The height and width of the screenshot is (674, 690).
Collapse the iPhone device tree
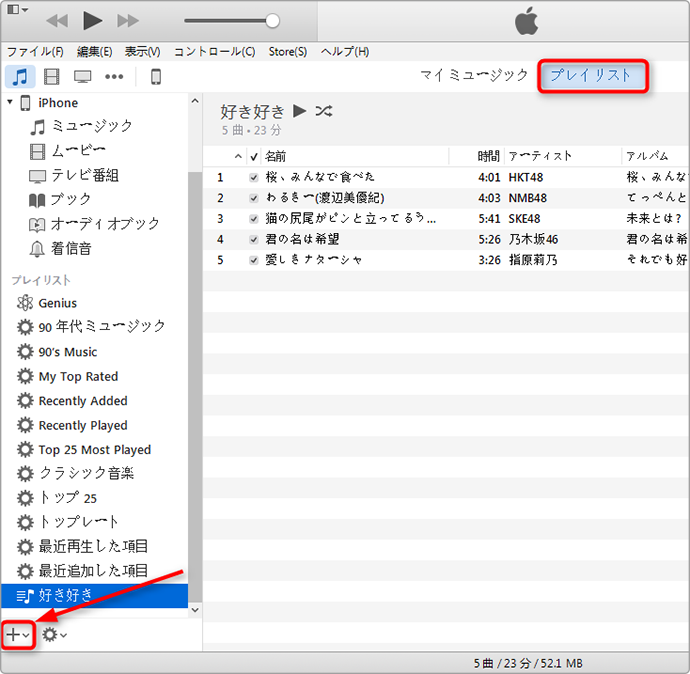(10, 102)
